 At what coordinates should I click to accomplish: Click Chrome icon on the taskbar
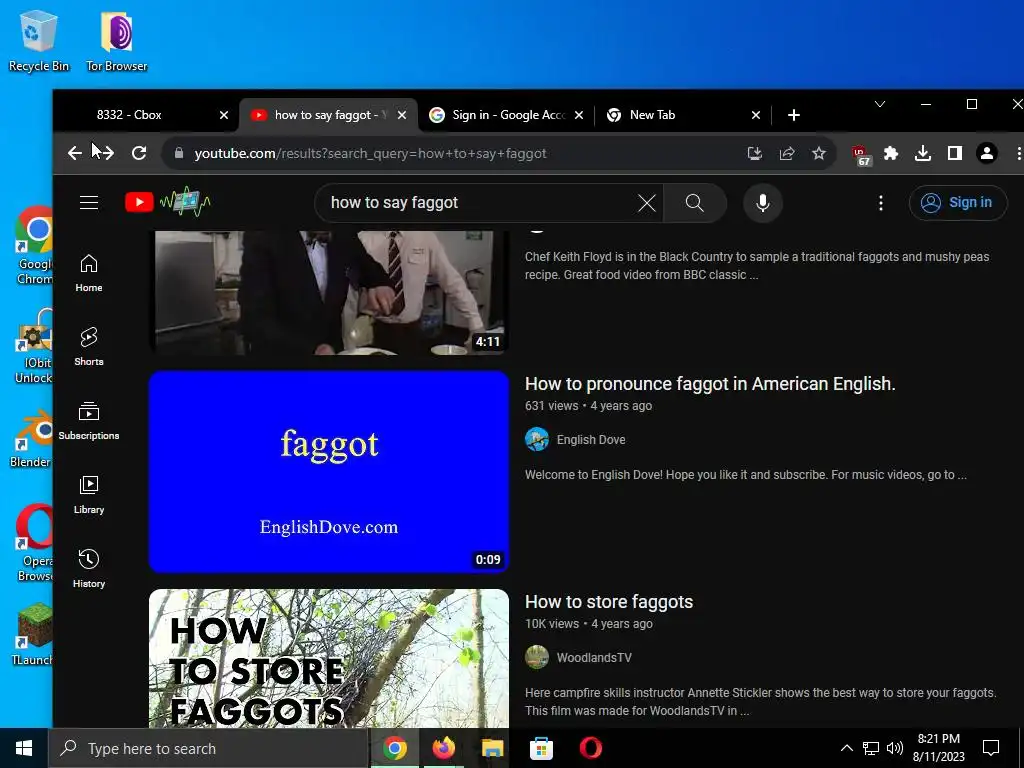[394, 748]
